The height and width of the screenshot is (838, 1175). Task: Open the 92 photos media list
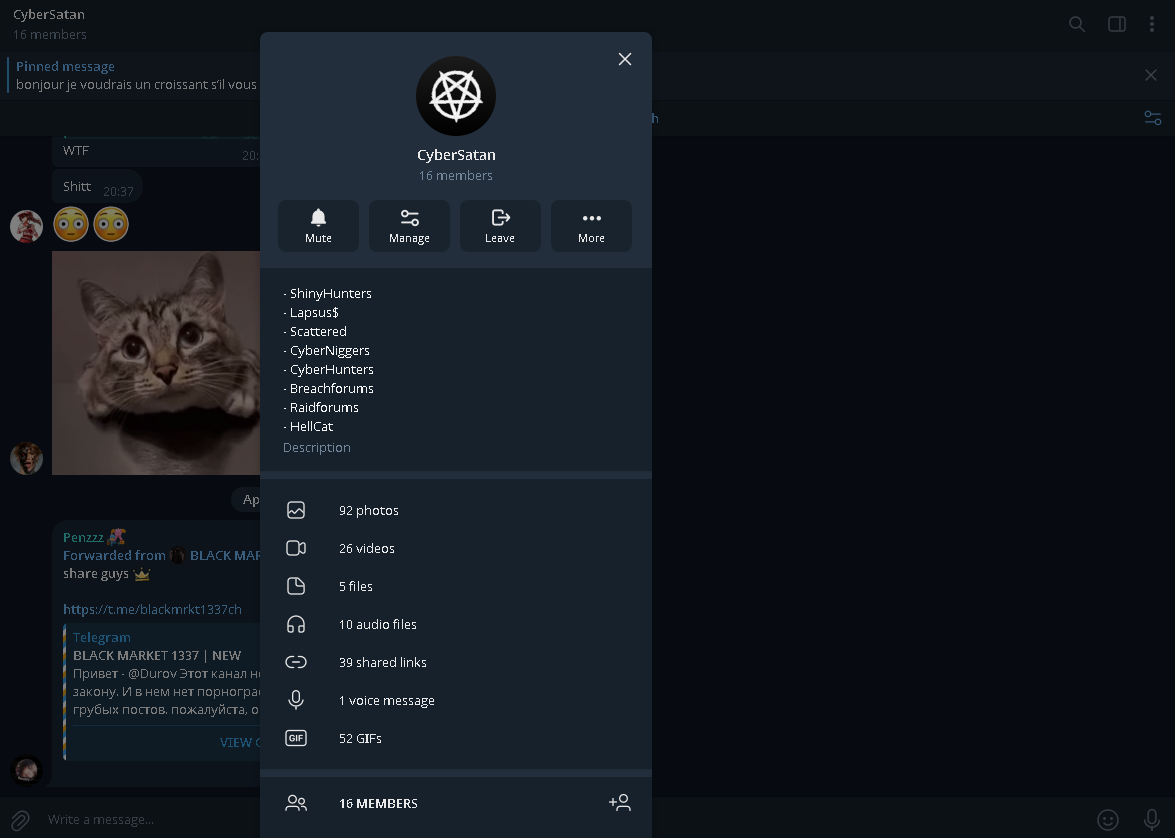[456, 510]
